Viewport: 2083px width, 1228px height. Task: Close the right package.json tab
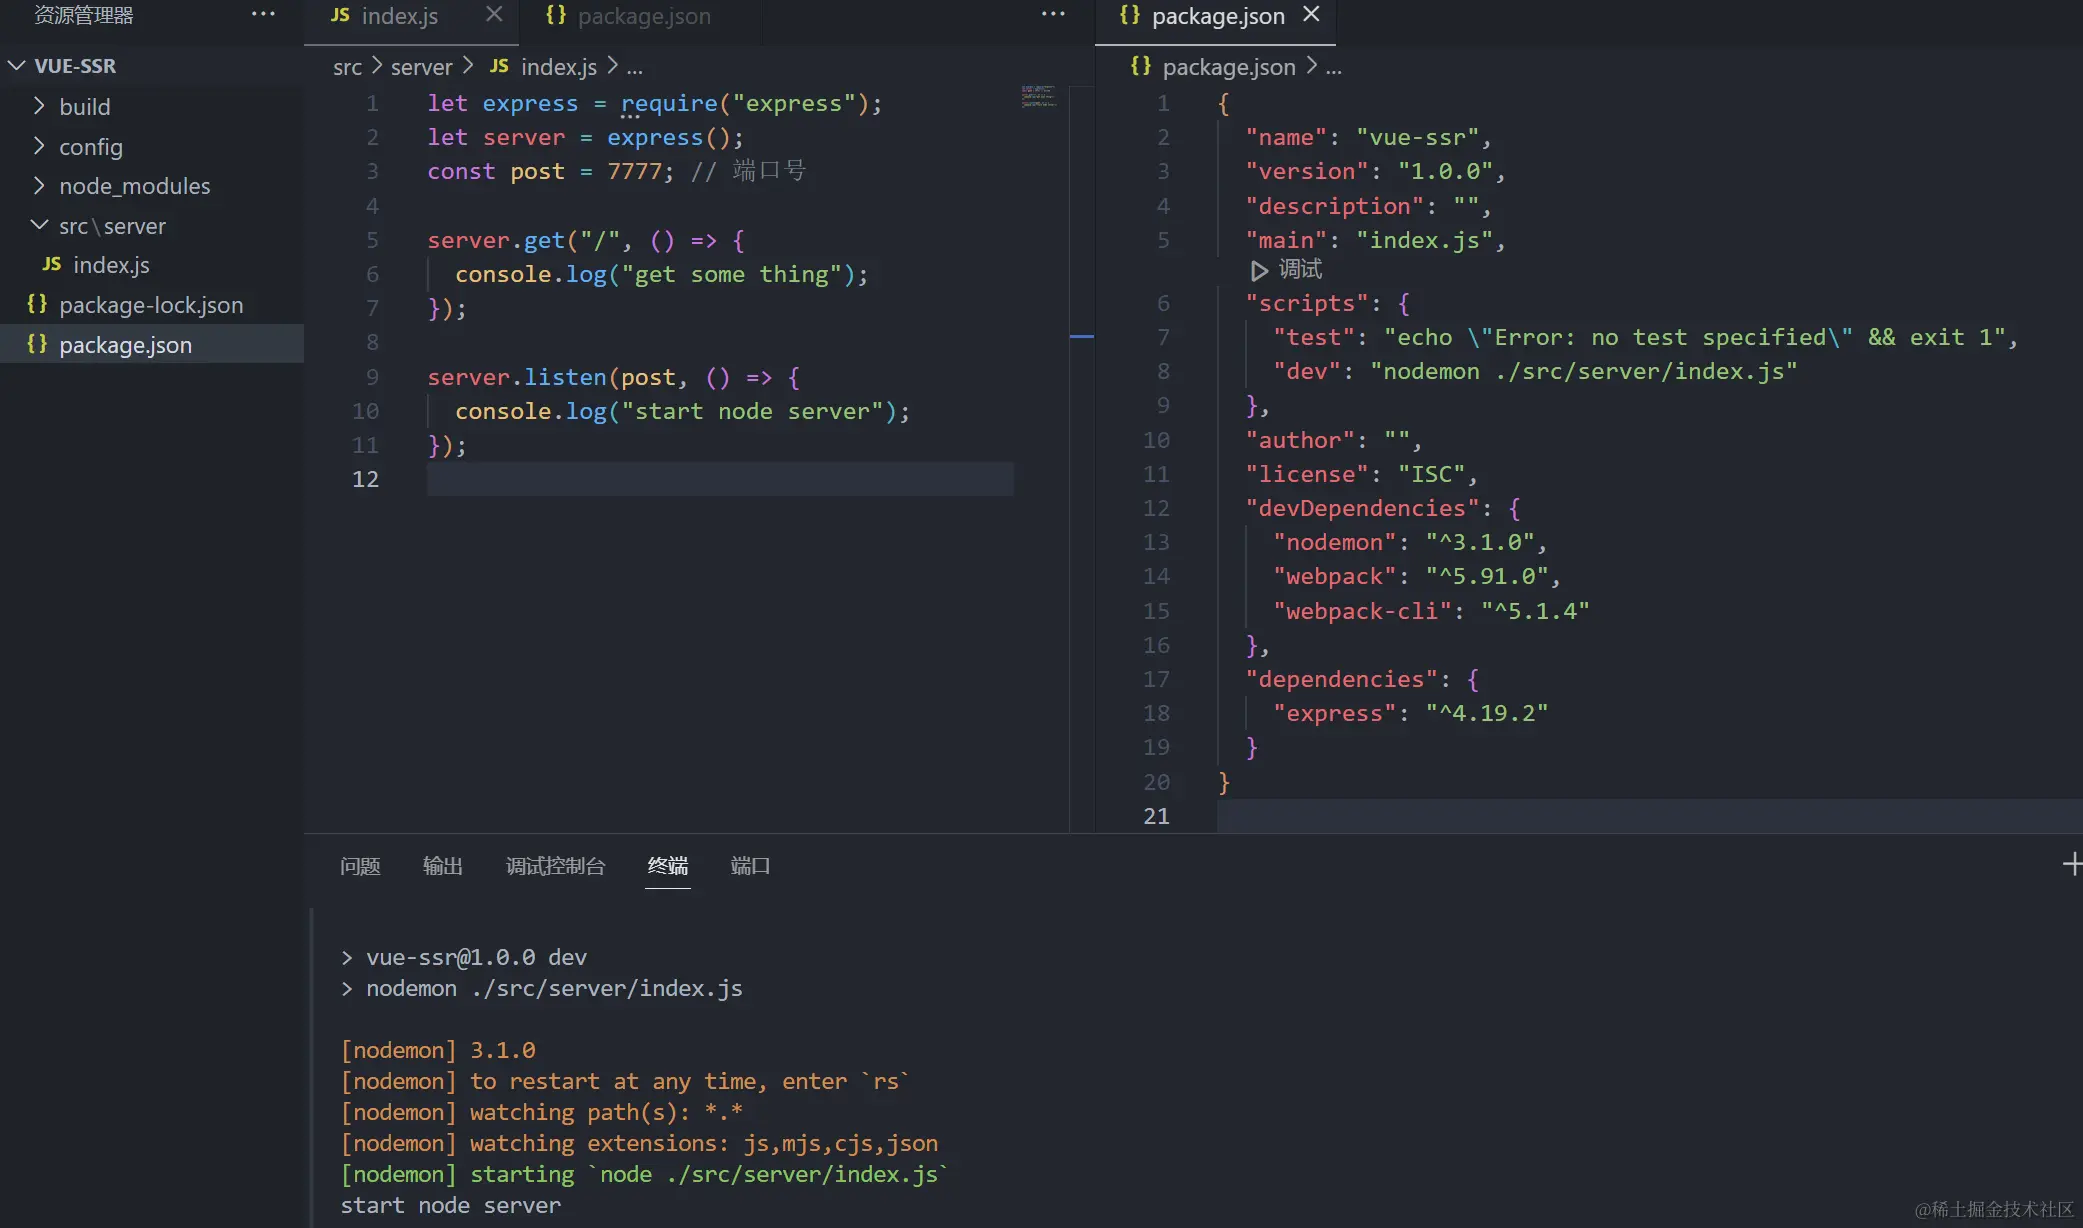(1311, 14)
